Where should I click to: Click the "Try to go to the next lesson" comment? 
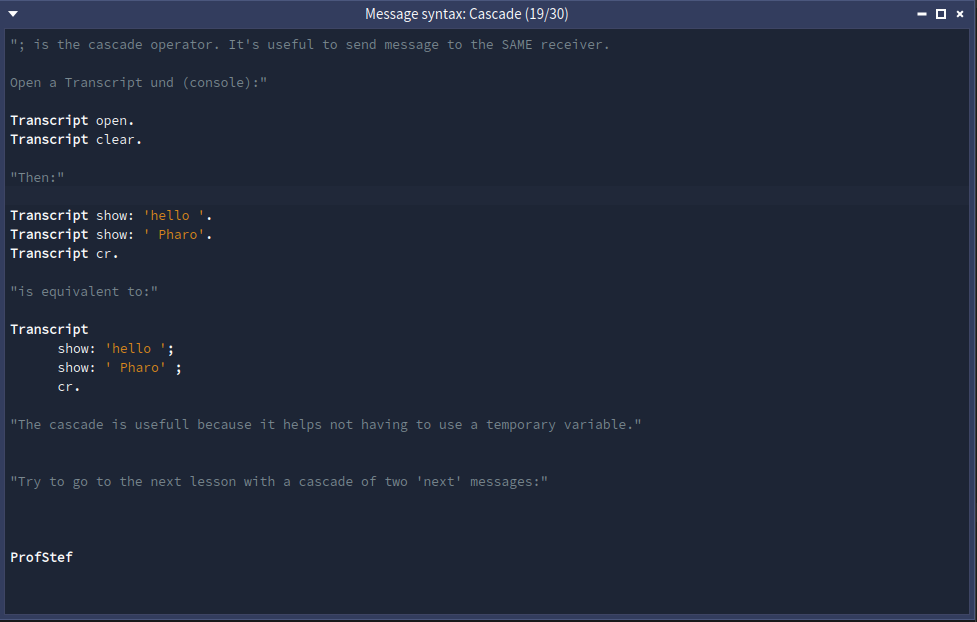279,481
